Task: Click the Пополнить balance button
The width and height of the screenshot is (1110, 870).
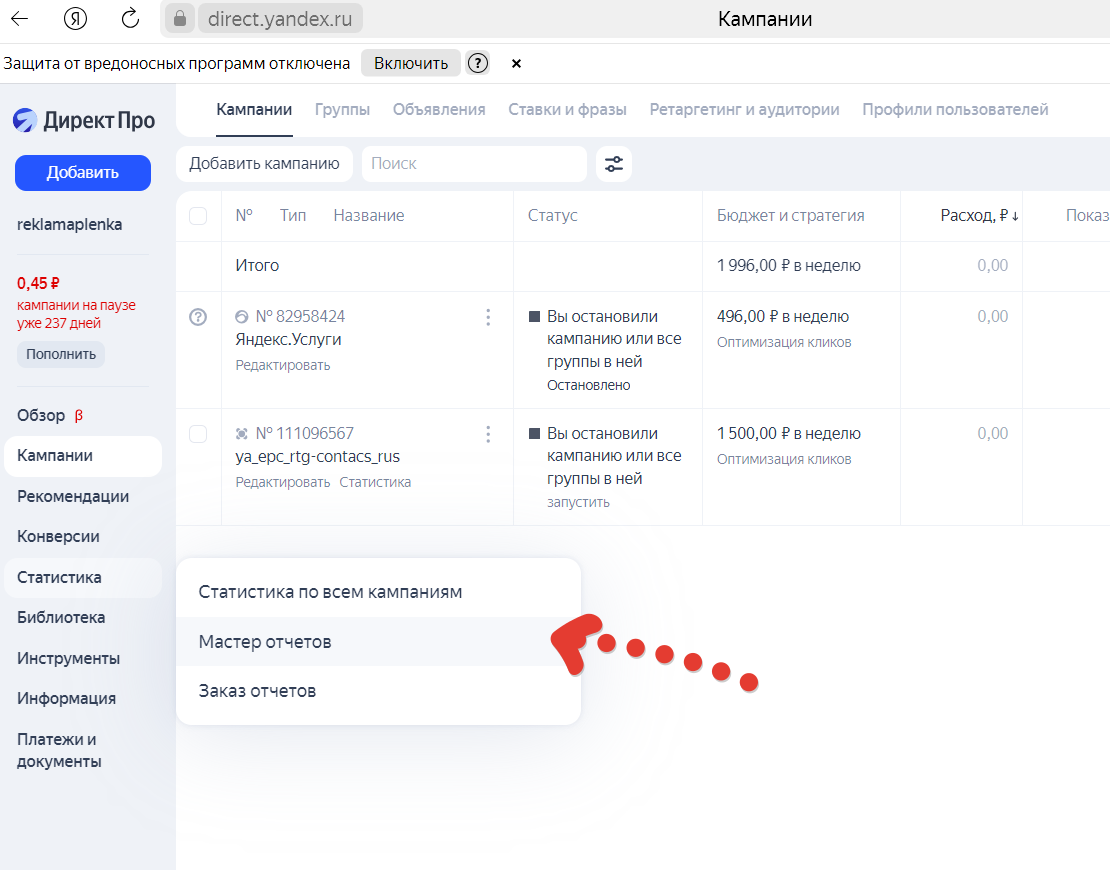Action: pyautogui.click(x=61, y=355)
